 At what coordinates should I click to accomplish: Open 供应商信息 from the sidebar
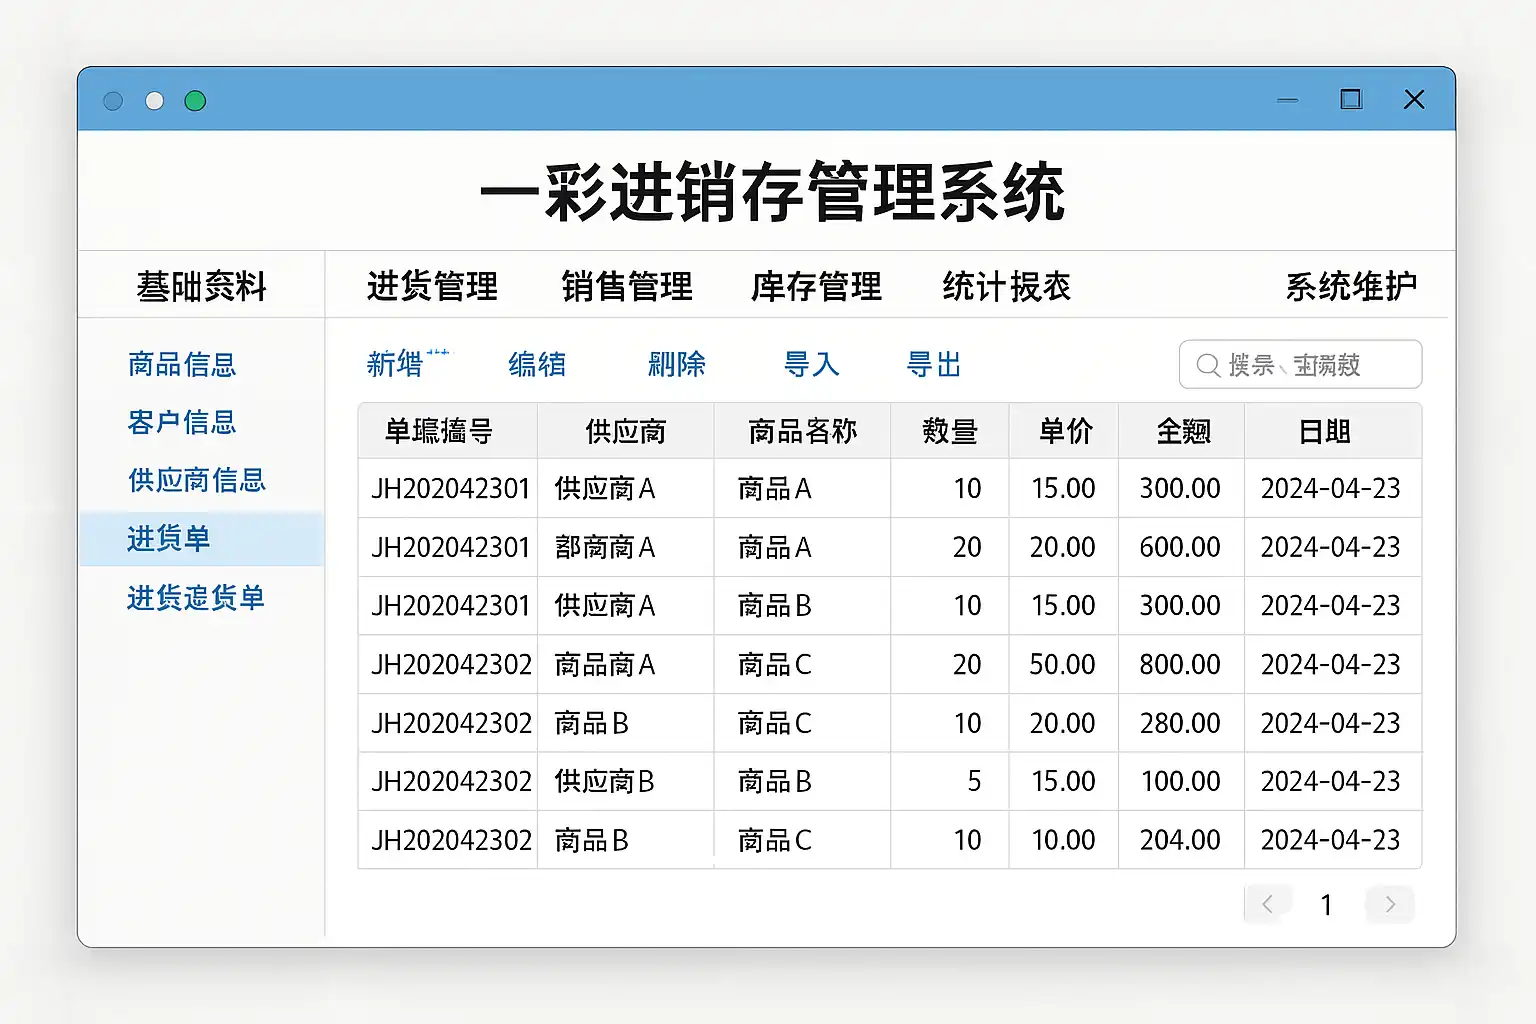tap(197, 481)
